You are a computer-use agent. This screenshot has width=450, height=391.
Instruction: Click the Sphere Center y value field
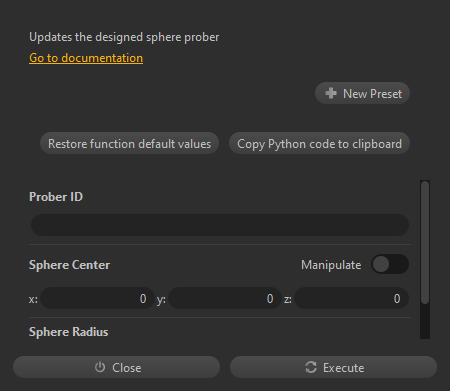point(225,298)
